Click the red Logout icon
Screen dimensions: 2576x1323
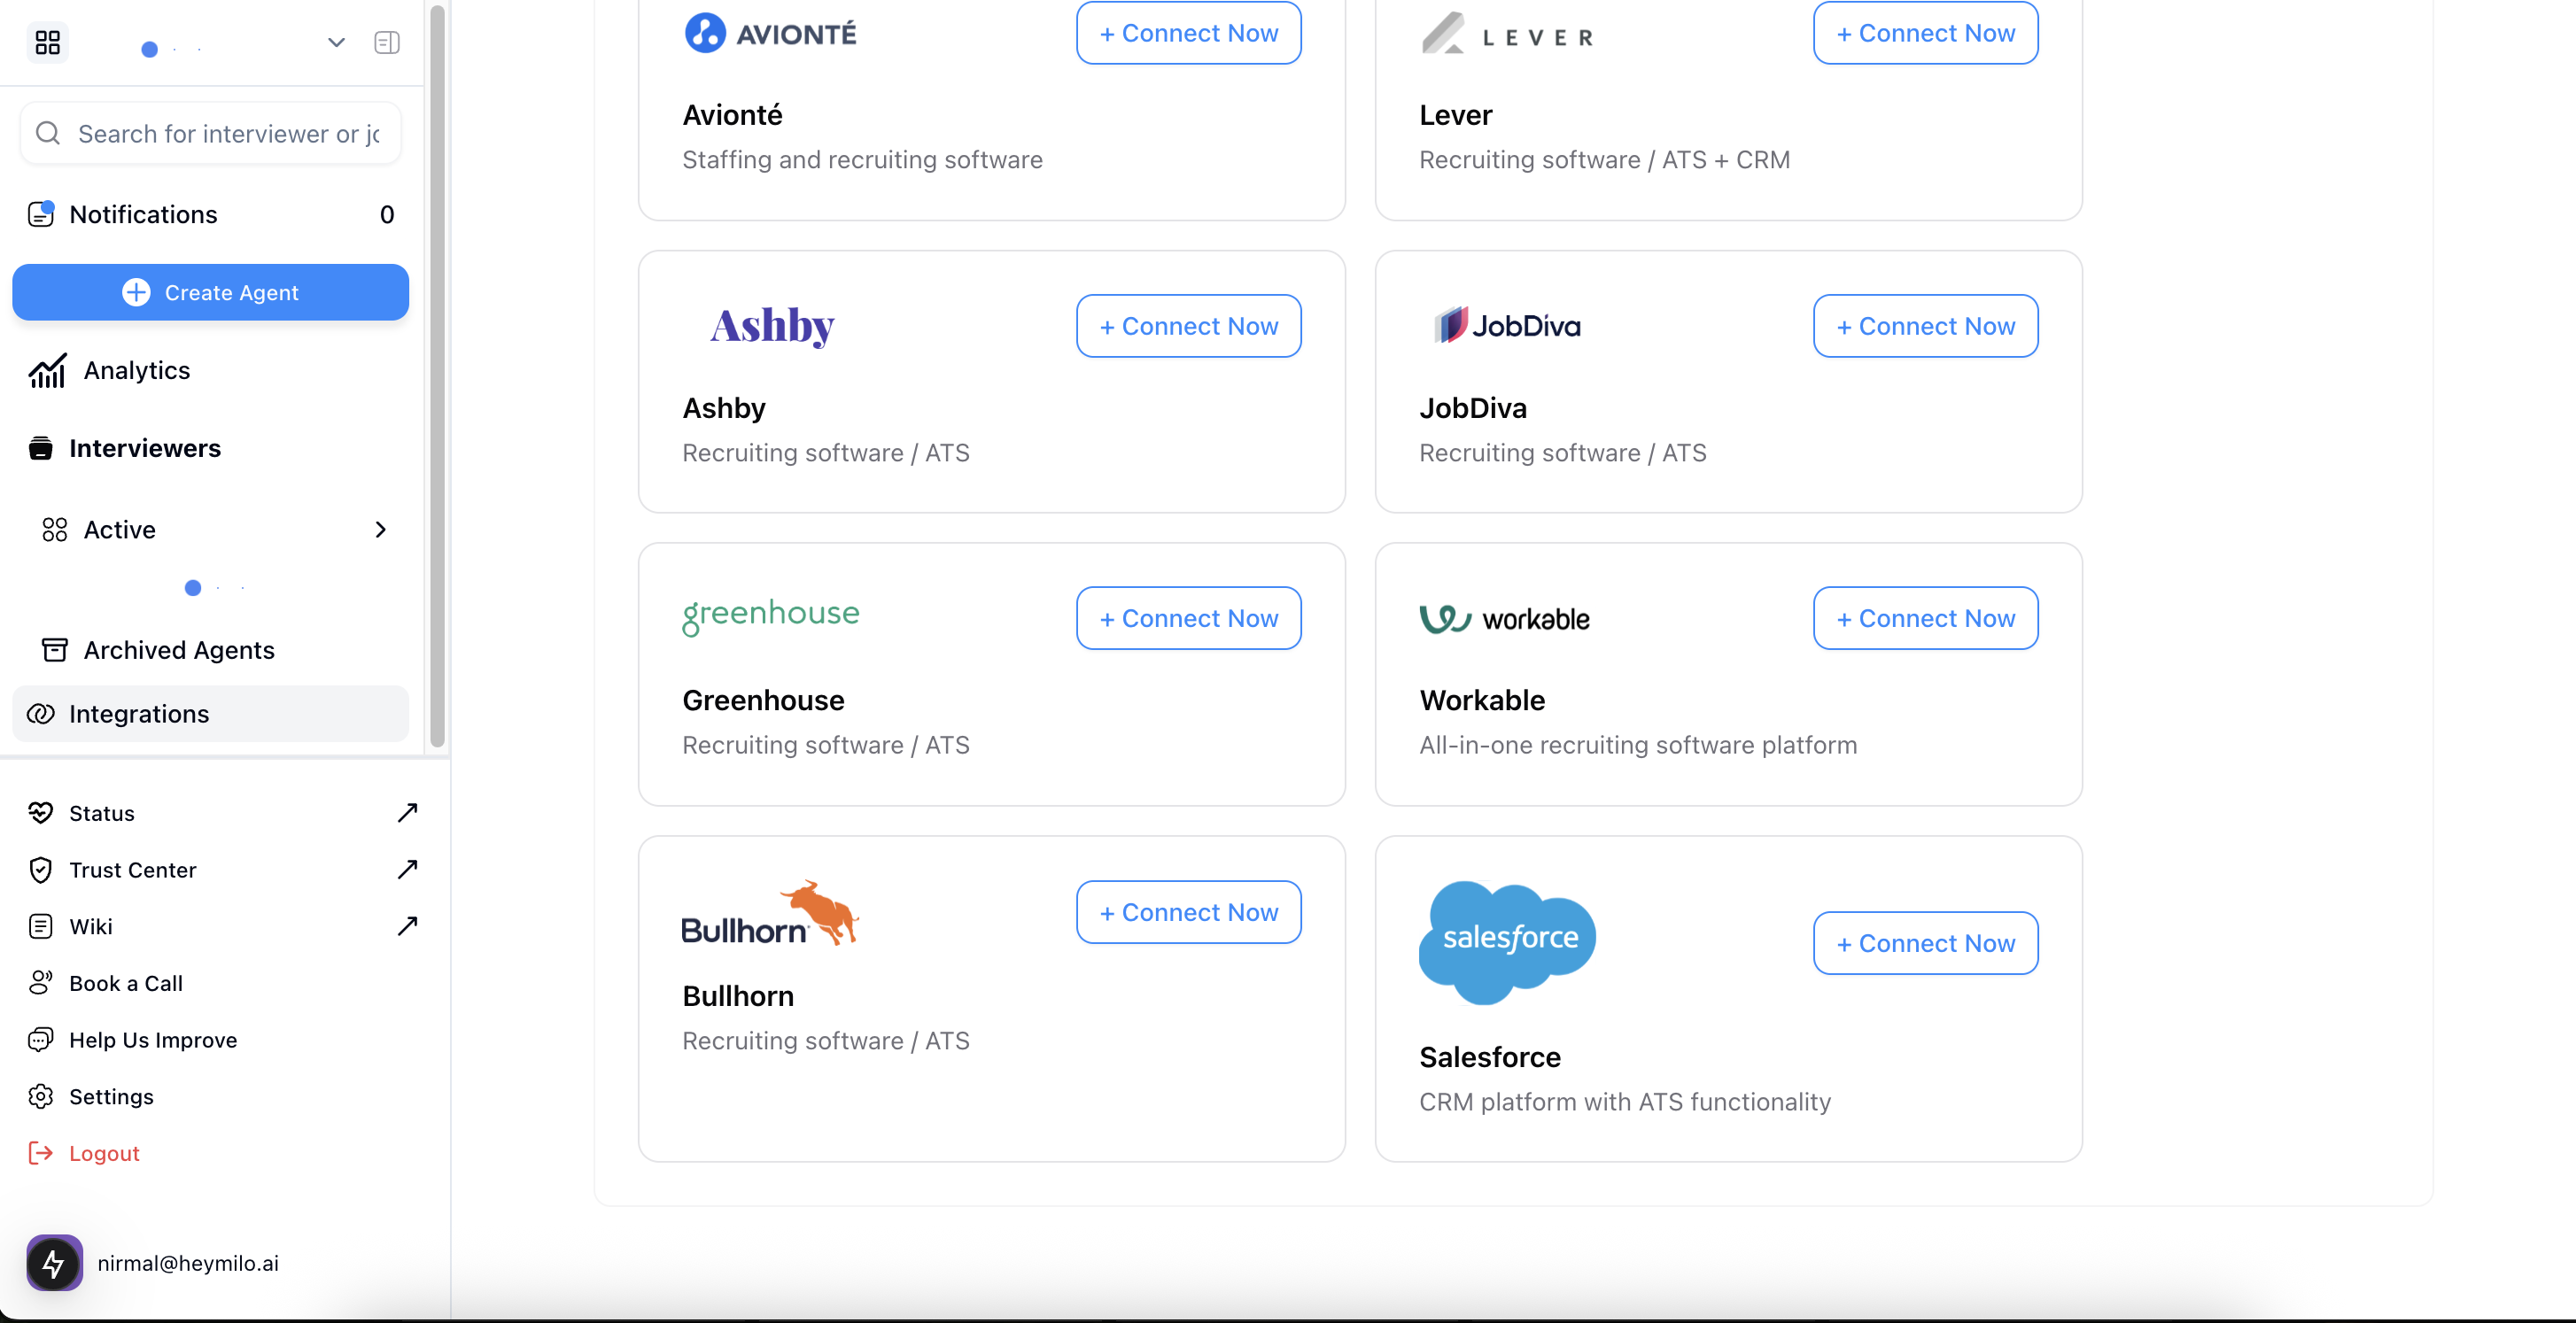click(x=40, y=1153)
